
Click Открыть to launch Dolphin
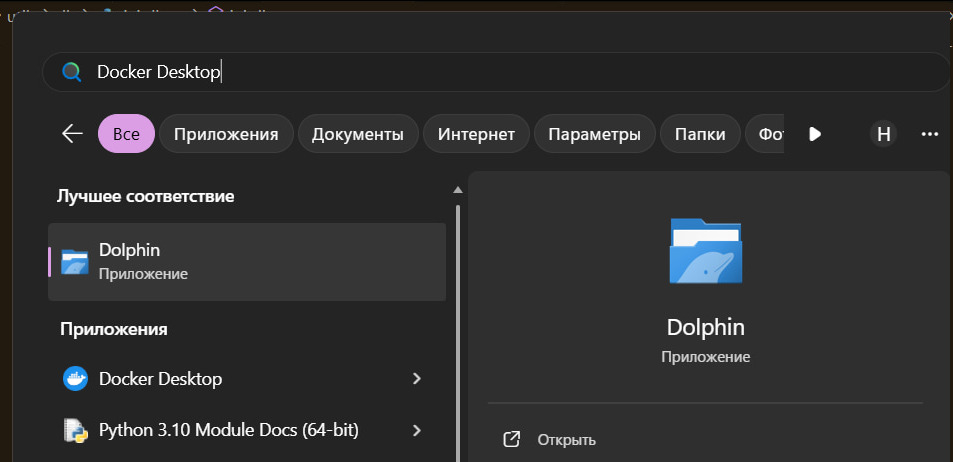[x=566, y=439]
